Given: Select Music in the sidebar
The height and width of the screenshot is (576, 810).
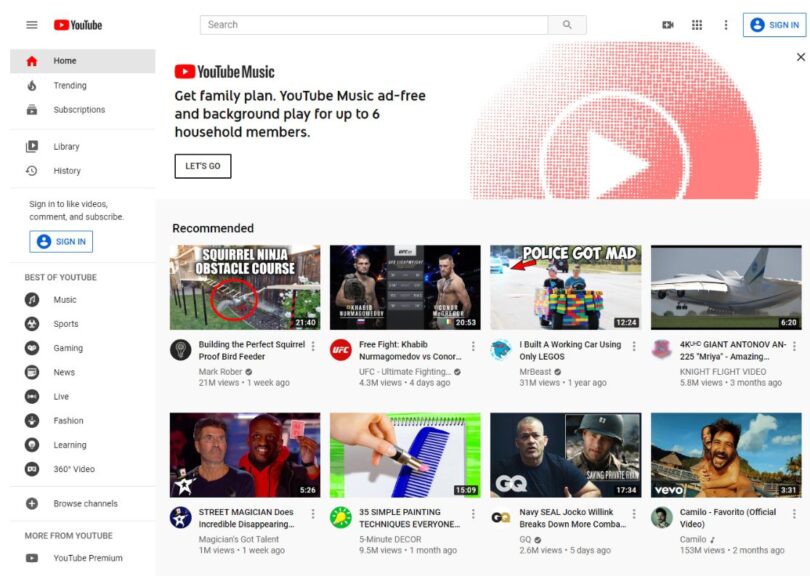Looking at the screenshot, I should click(x=64, y=299).
